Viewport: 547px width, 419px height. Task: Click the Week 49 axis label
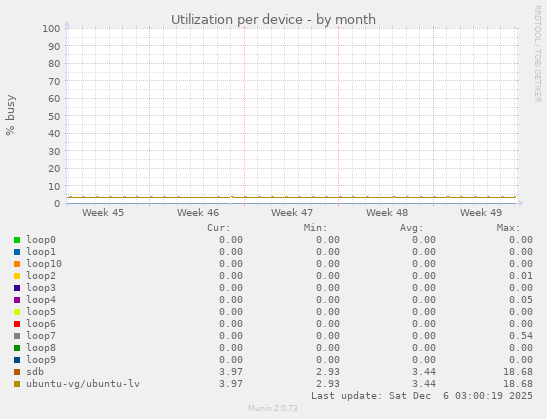point(481,212)
